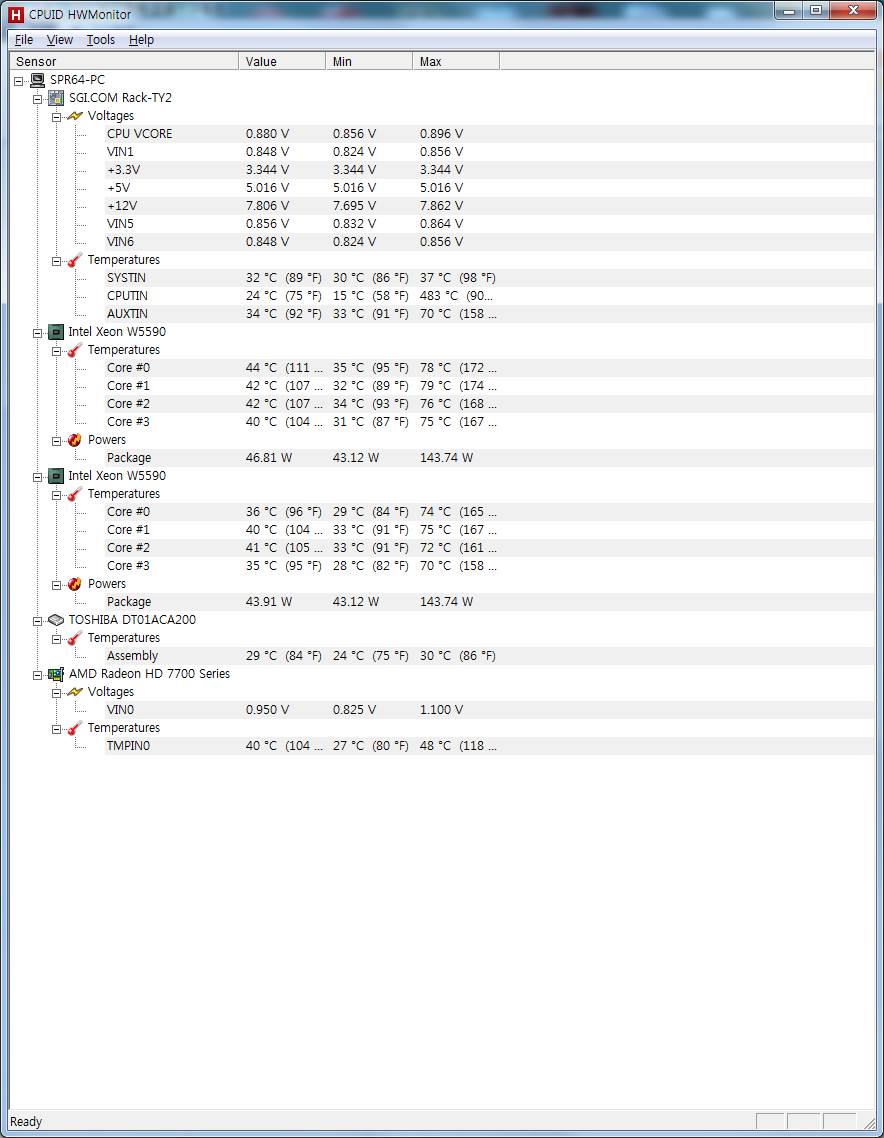
Task: Select the +12V voltage row
Action: pos(490,205)
